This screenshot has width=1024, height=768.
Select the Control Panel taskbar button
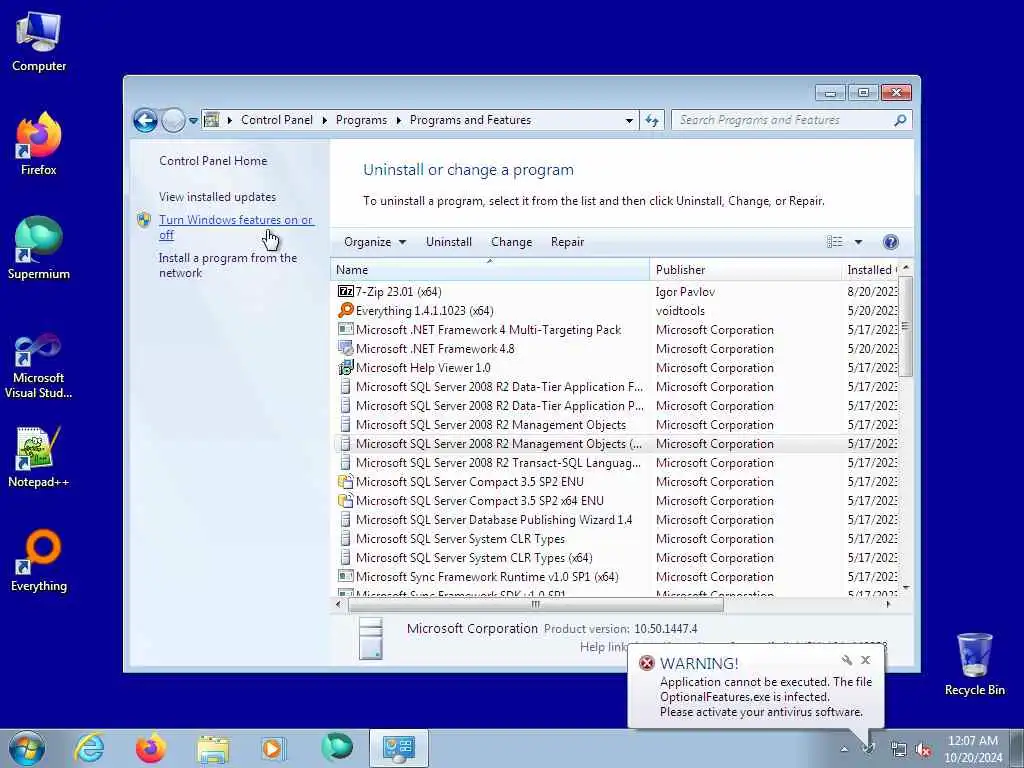399,748
